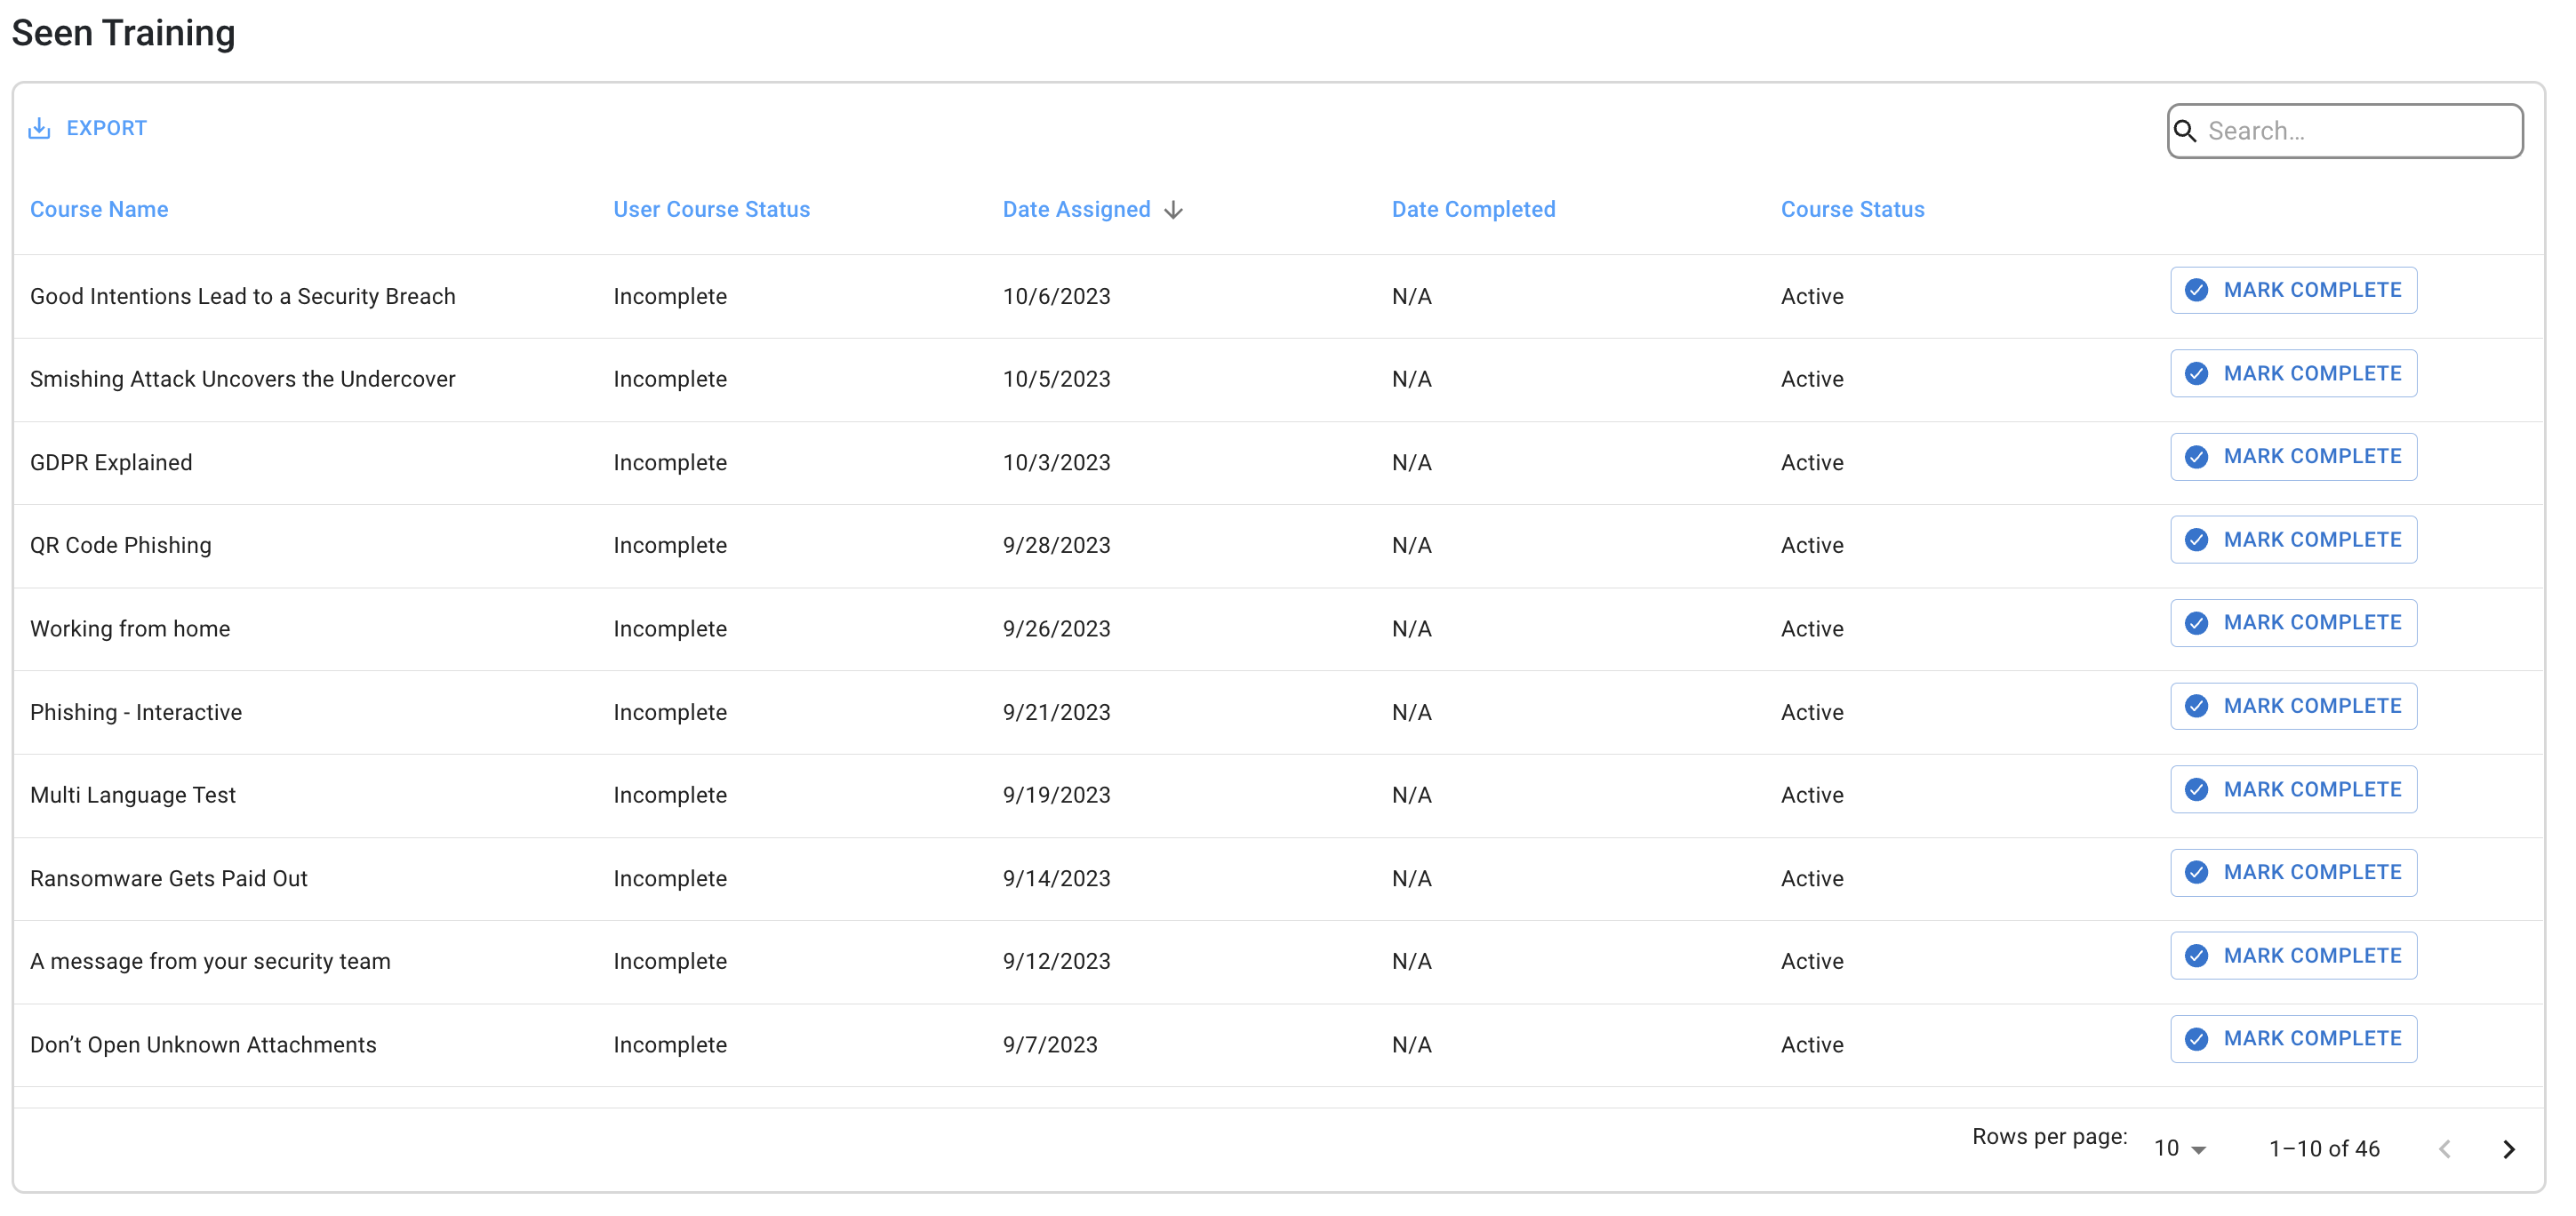Select the 'Working from home' course name
2576x1216 pixels.
pos(130,629)
